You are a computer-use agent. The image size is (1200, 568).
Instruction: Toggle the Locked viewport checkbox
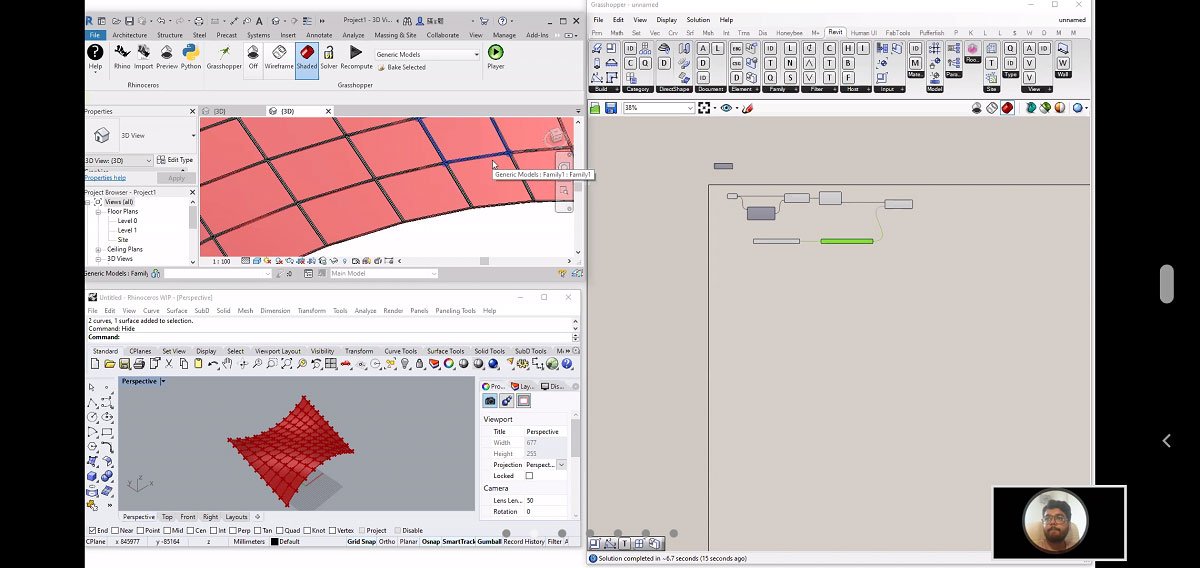pos(529,476)
